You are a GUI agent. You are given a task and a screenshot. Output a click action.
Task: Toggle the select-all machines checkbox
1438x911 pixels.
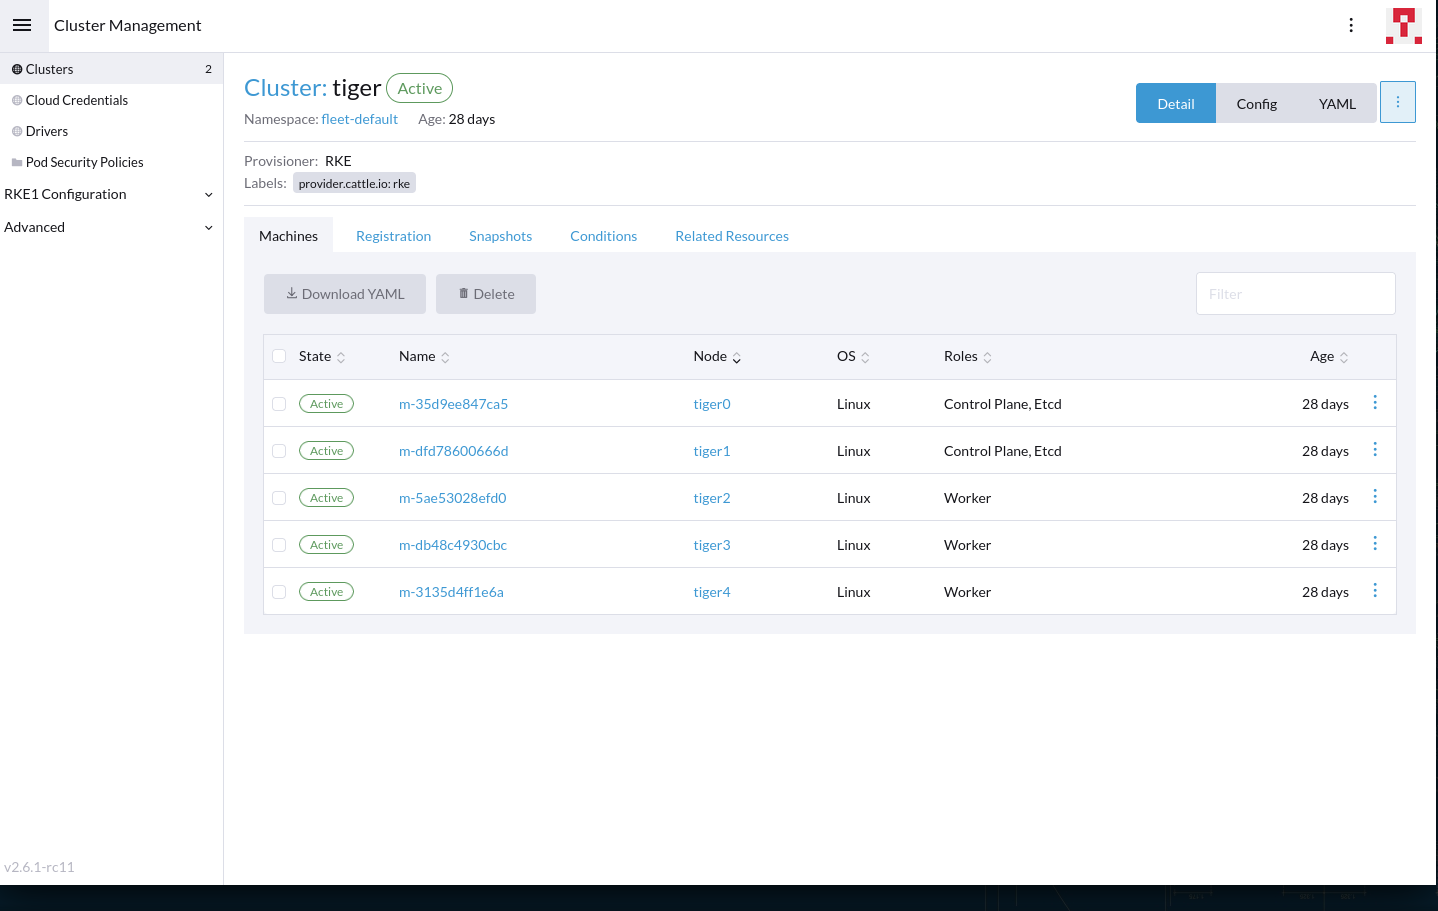coord(279,356)
